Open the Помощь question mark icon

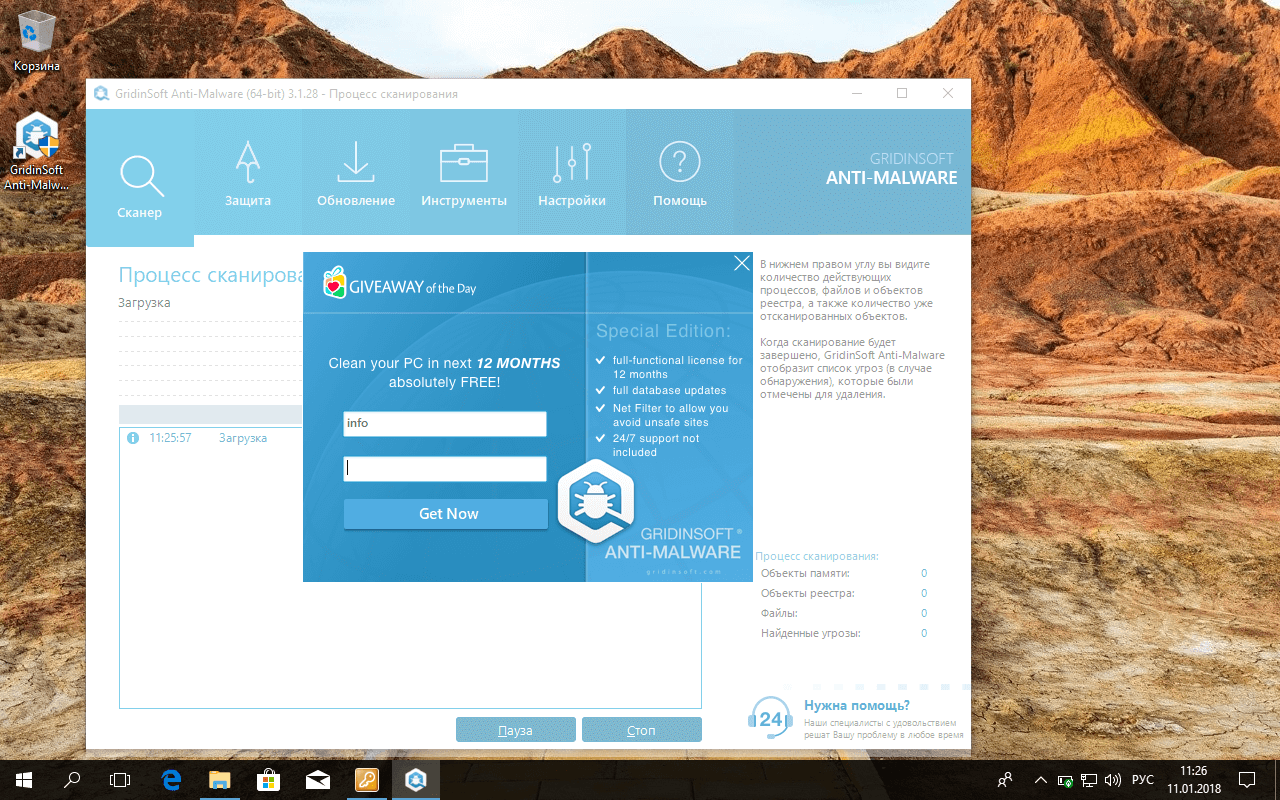(x=680, y=161)
